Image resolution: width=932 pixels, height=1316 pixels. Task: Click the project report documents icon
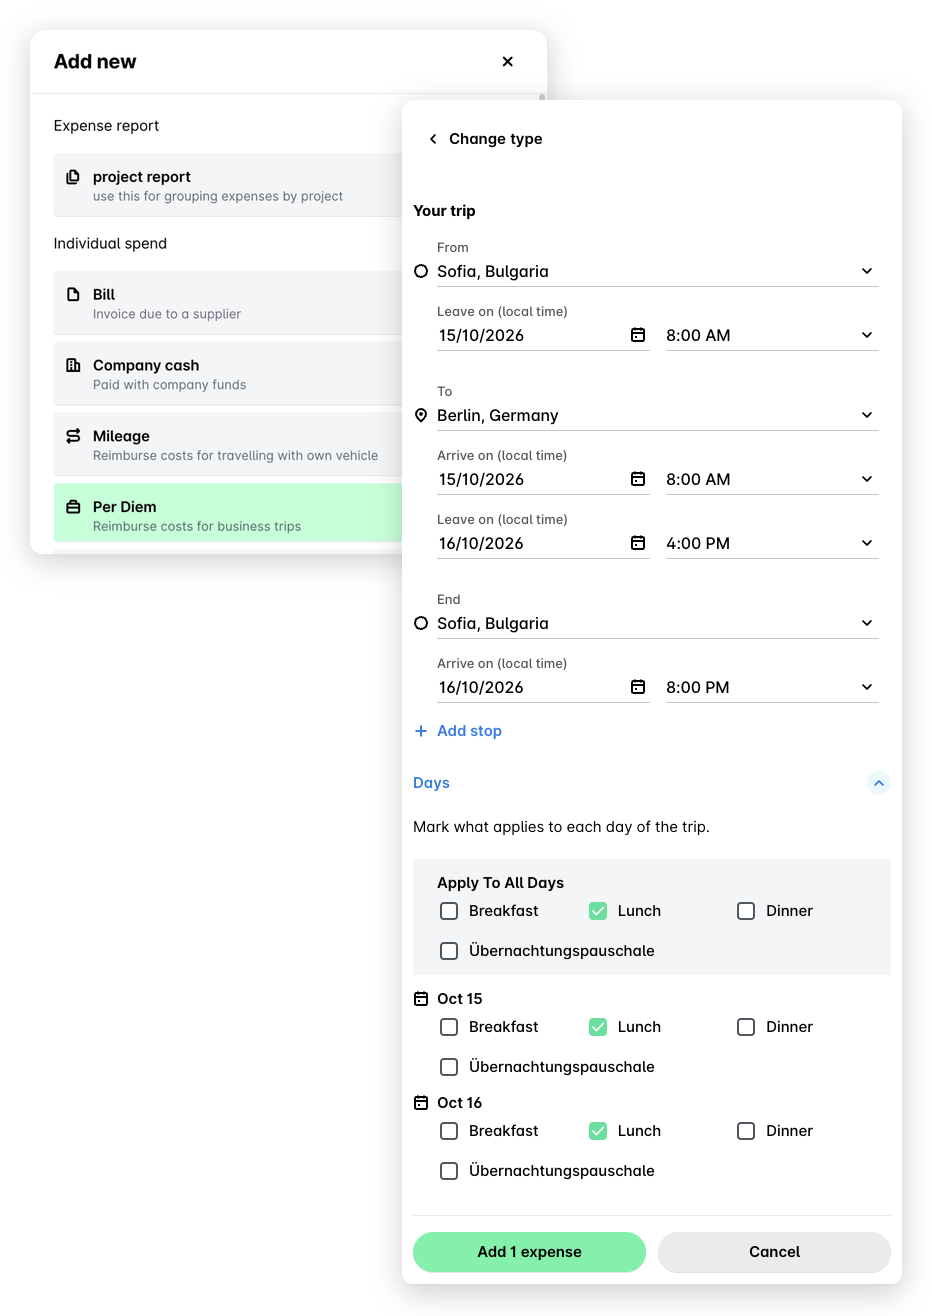73,177
